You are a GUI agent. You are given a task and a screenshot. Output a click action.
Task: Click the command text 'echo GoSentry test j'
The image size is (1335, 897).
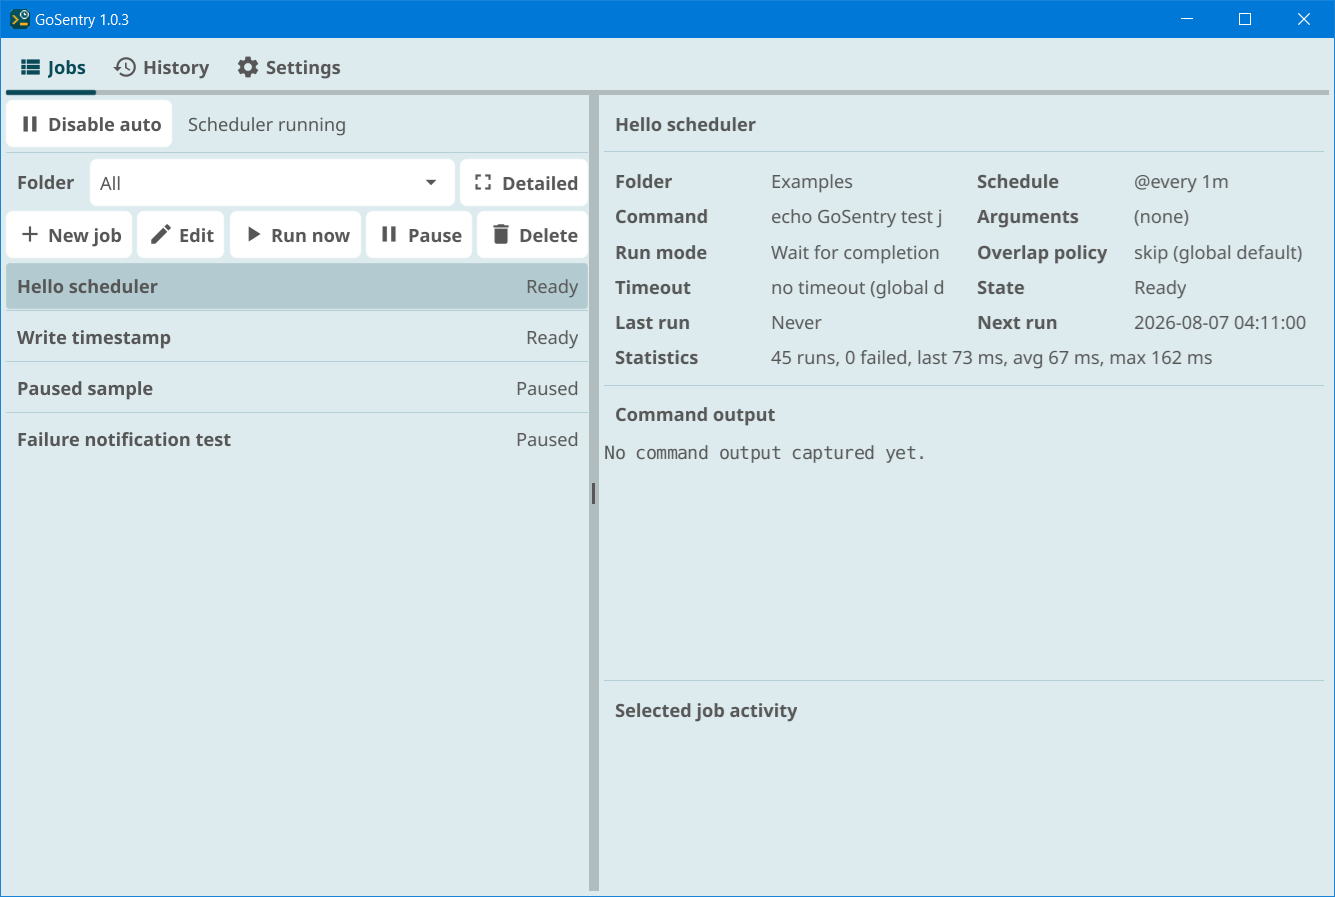coord(857,217)
